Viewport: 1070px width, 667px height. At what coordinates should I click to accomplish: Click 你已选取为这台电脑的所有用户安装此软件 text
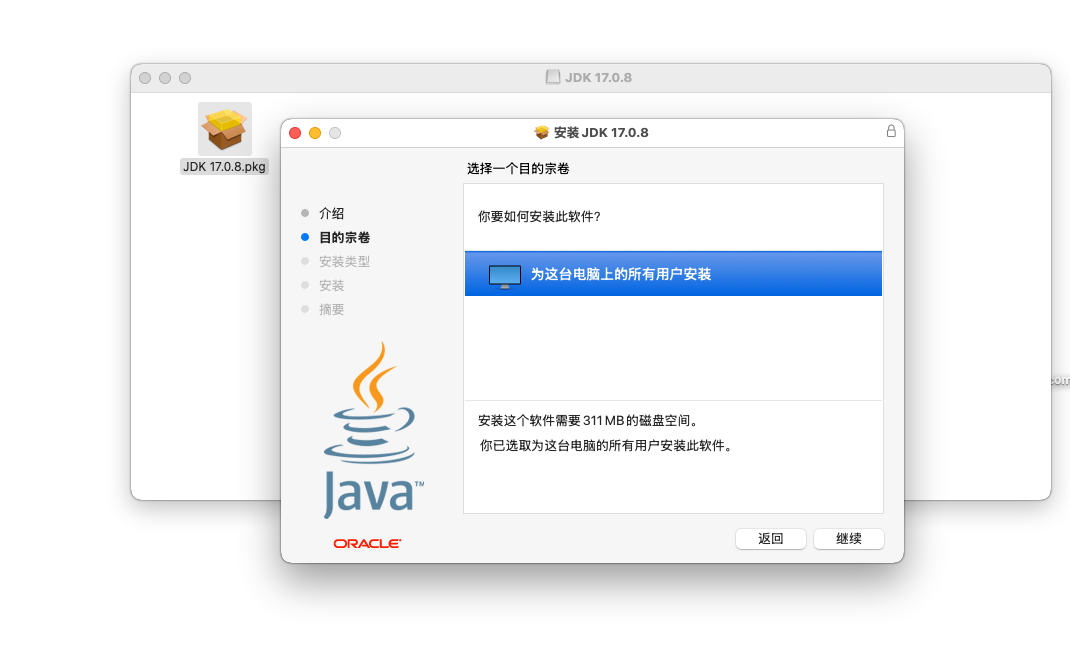coord(606,446)
